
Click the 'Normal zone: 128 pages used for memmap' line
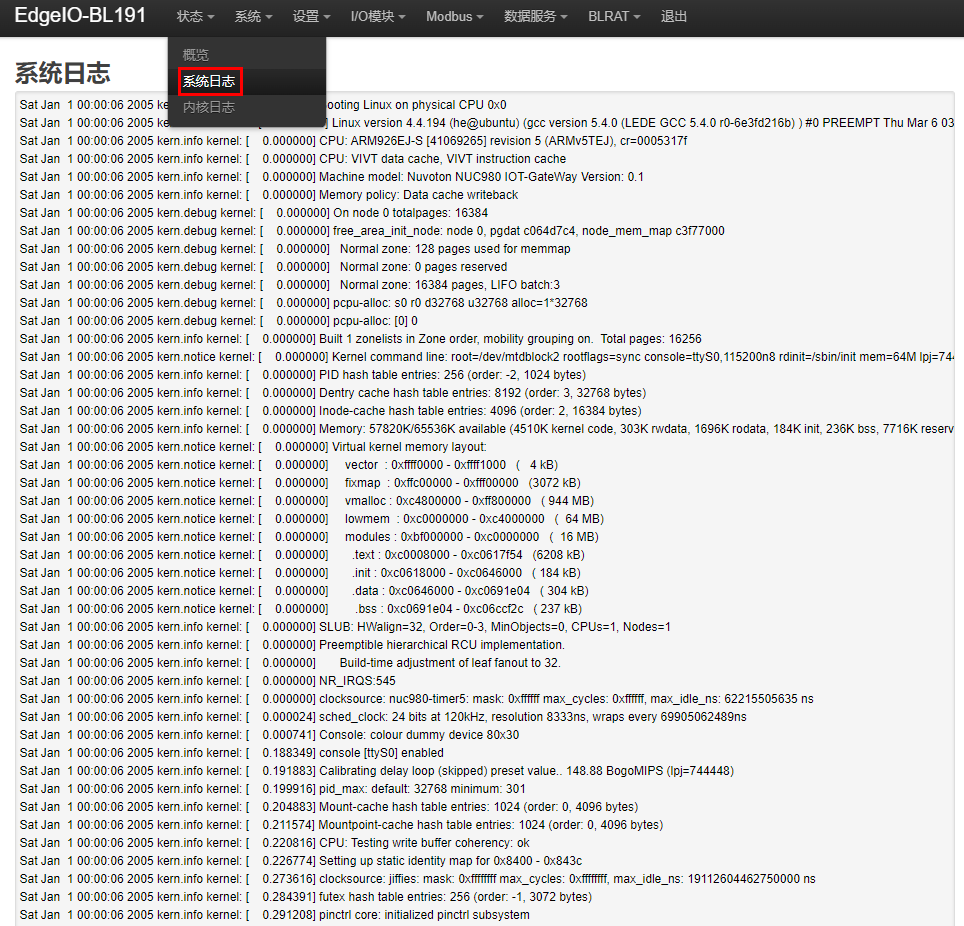[295, 249]
